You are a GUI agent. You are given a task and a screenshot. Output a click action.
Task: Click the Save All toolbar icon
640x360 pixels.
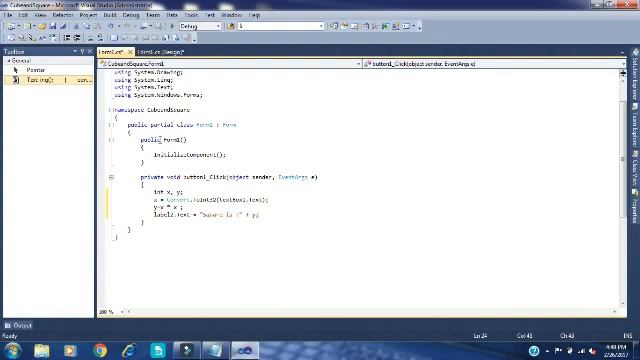(x=63, y=26)
